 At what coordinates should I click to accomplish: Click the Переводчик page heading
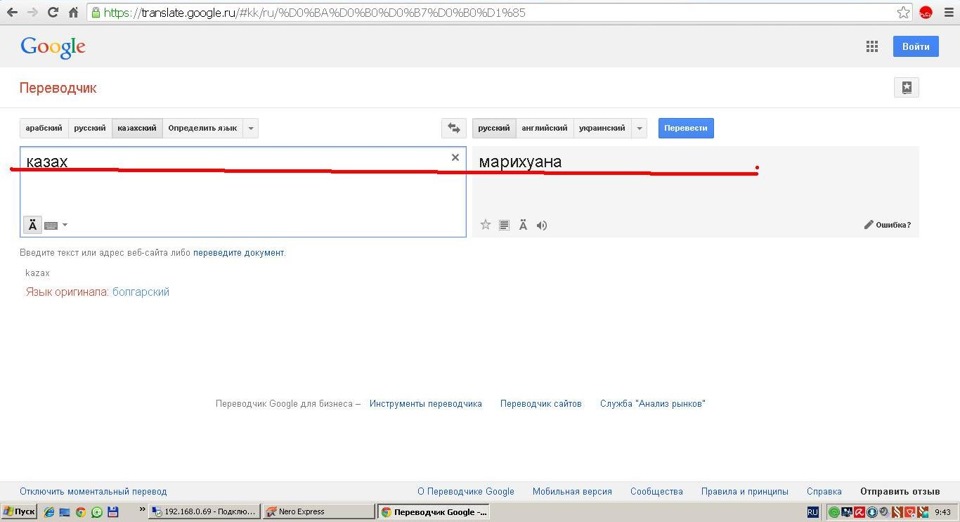point(58,88)
